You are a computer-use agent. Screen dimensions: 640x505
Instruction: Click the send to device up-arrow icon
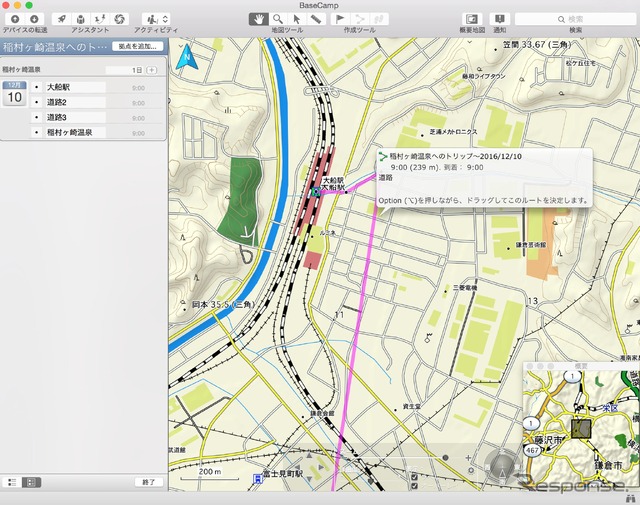pyautogui.click(x=15, y=19)
